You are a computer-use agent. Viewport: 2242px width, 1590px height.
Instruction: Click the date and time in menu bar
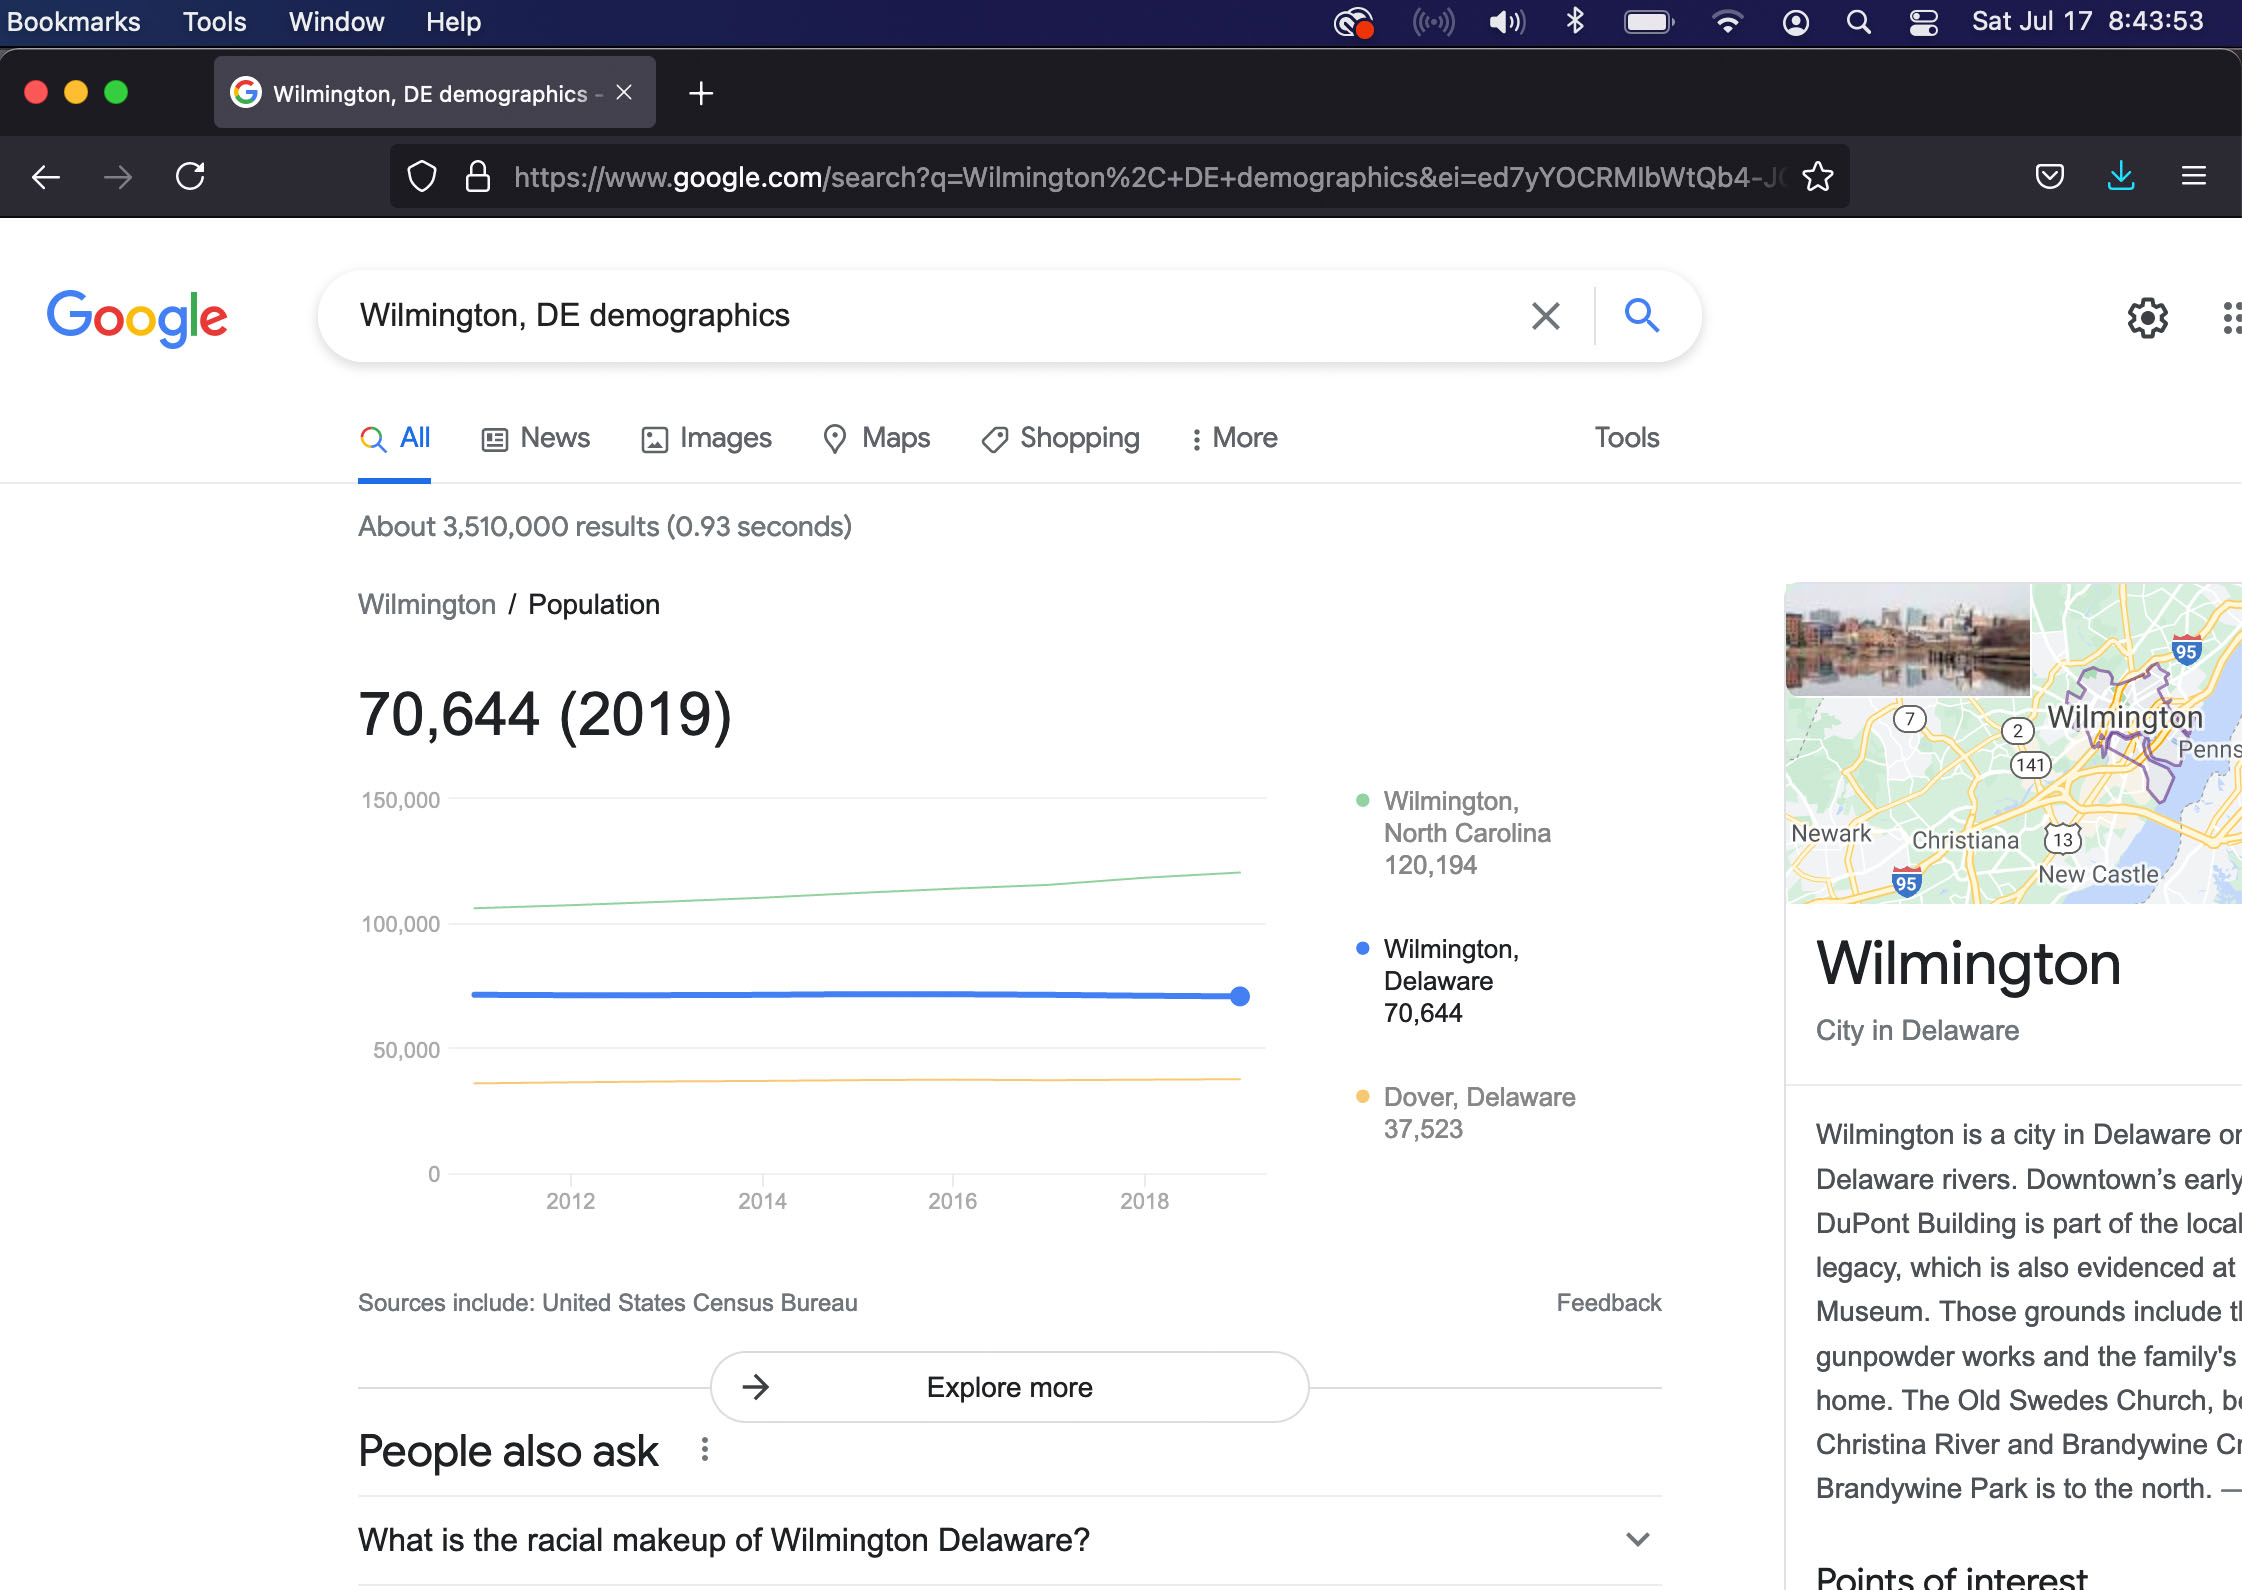2087,22
